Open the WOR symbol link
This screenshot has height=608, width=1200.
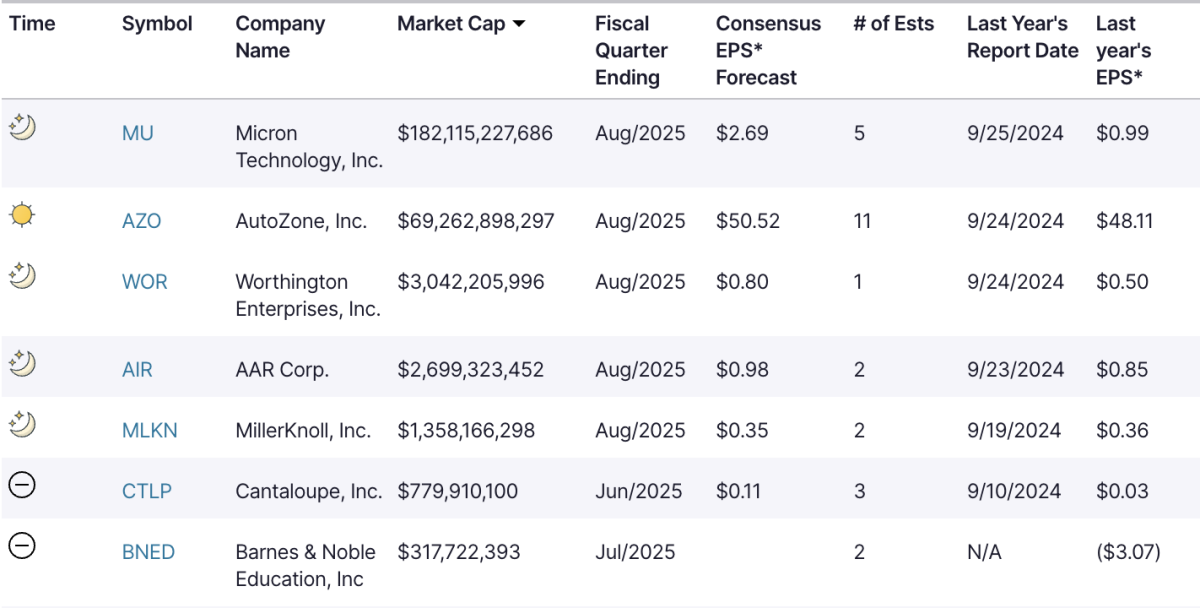(144, 282)
